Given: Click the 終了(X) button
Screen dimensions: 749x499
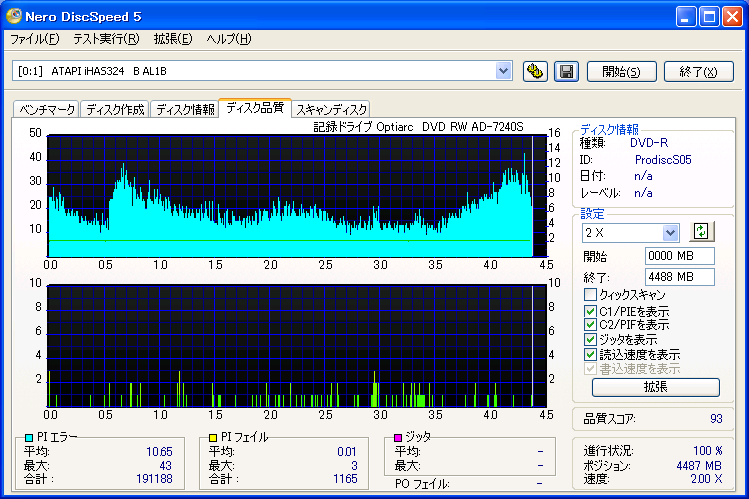Looking at the screenshot, I should (698, 72).
